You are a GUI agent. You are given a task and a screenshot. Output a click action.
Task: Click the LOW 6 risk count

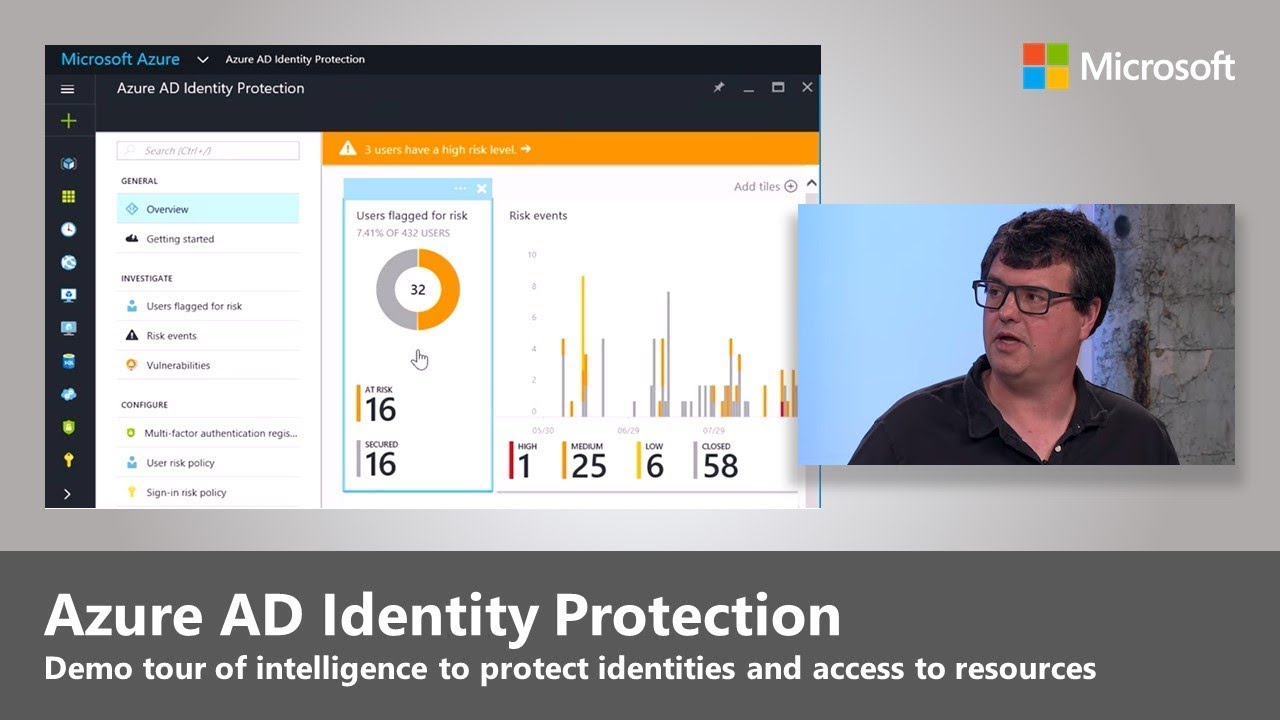pos(651,461)
